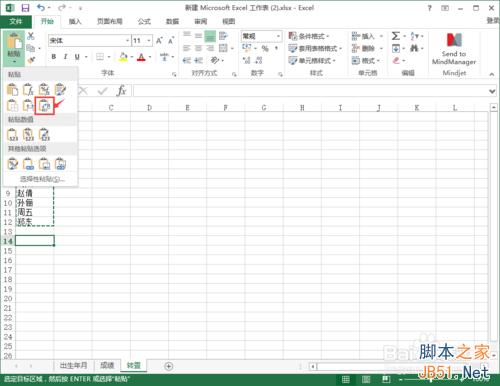Viewport: 500px width, 386px height.
Task: Open the font size dropdown
Action: coord(149,41)
